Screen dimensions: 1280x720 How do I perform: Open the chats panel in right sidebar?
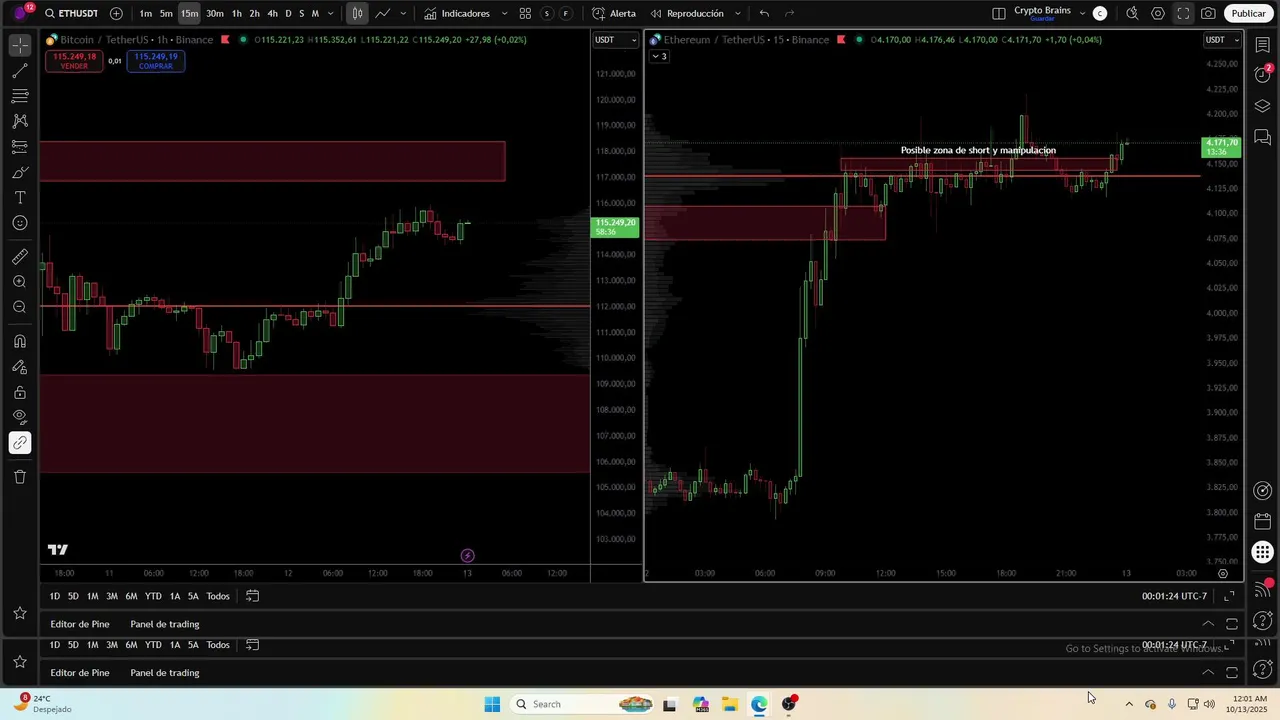click(x=1263, y=138)
